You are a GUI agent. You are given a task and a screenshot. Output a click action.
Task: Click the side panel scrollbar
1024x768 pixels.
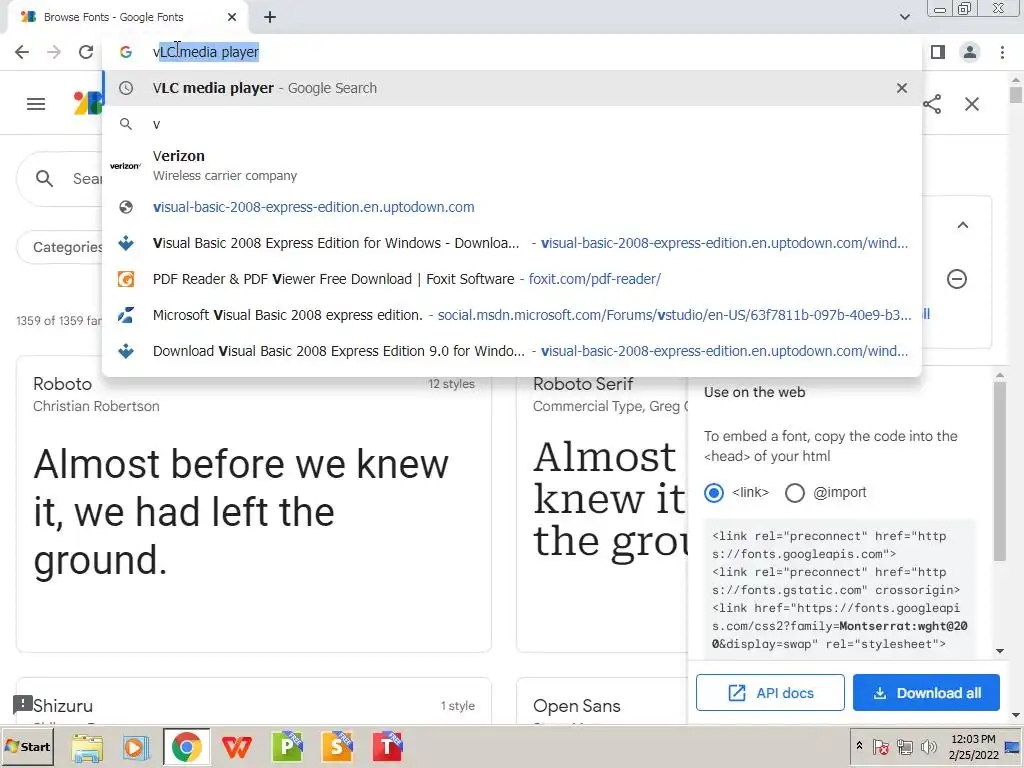[x=1000, y=470]
